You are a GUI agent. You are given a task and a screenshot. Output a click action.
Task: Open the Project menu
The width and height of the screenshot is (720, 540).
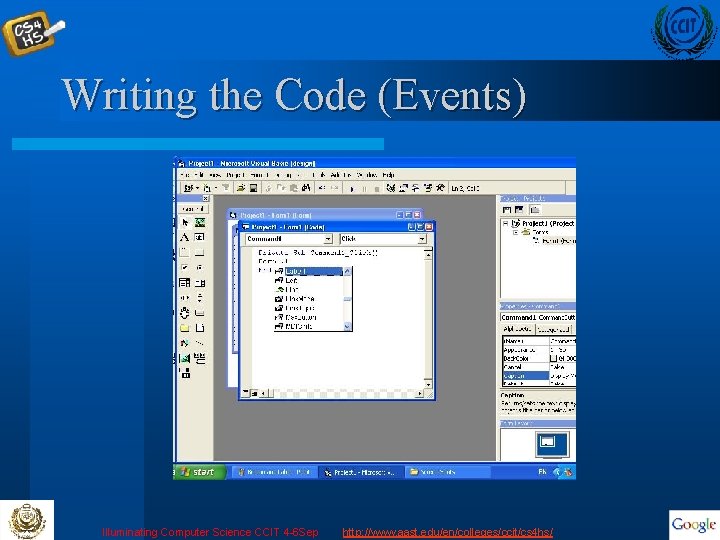(235, 175)
